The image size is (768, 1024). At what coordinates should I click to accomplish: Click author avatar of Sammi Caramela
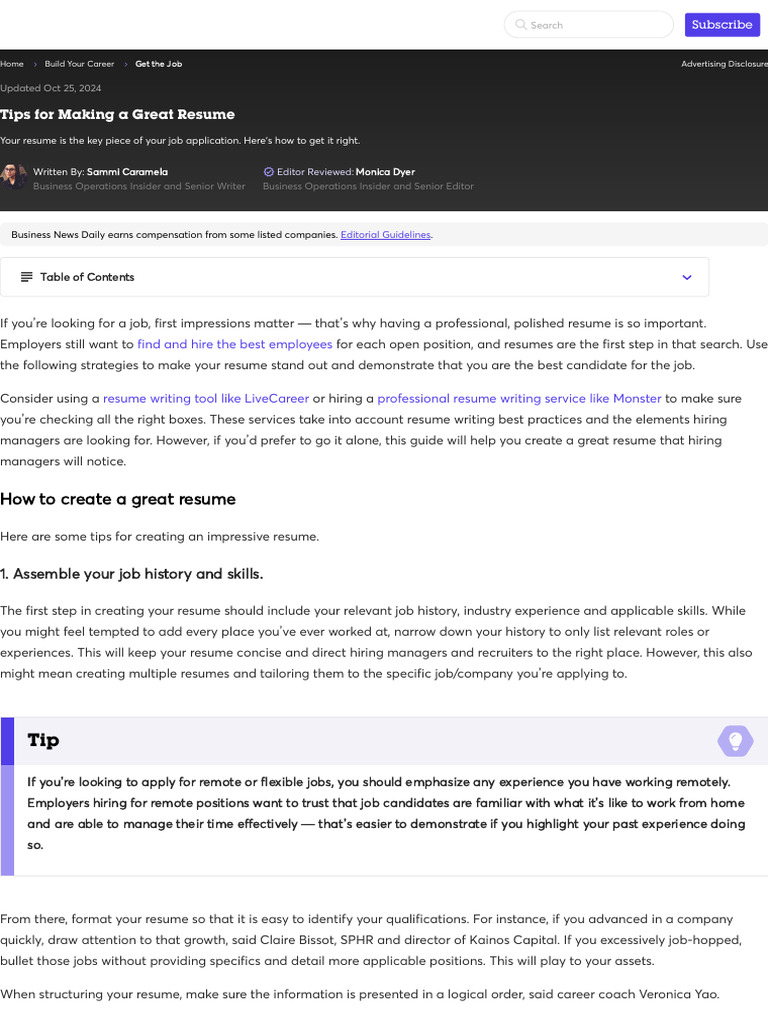coord(12,177)
